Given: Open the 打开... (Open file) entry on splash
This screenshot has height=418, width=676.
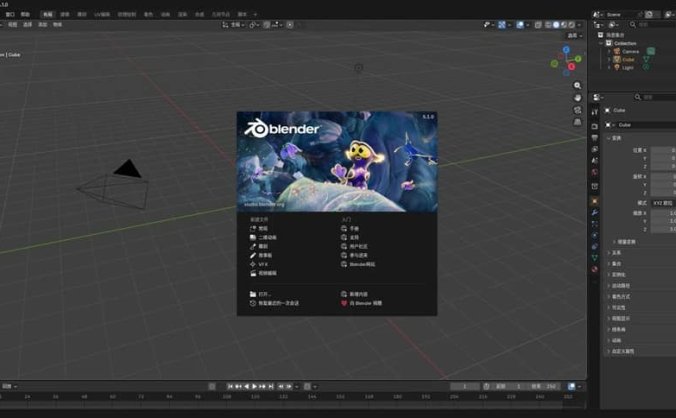Looking at the screenshot, I should tap(260, 294).
